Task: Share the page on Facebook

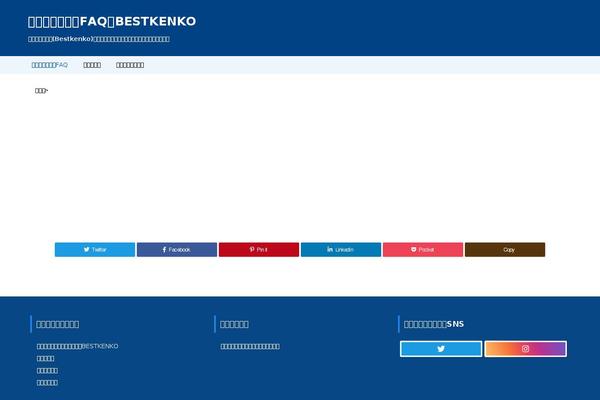Action: (177, 250)
